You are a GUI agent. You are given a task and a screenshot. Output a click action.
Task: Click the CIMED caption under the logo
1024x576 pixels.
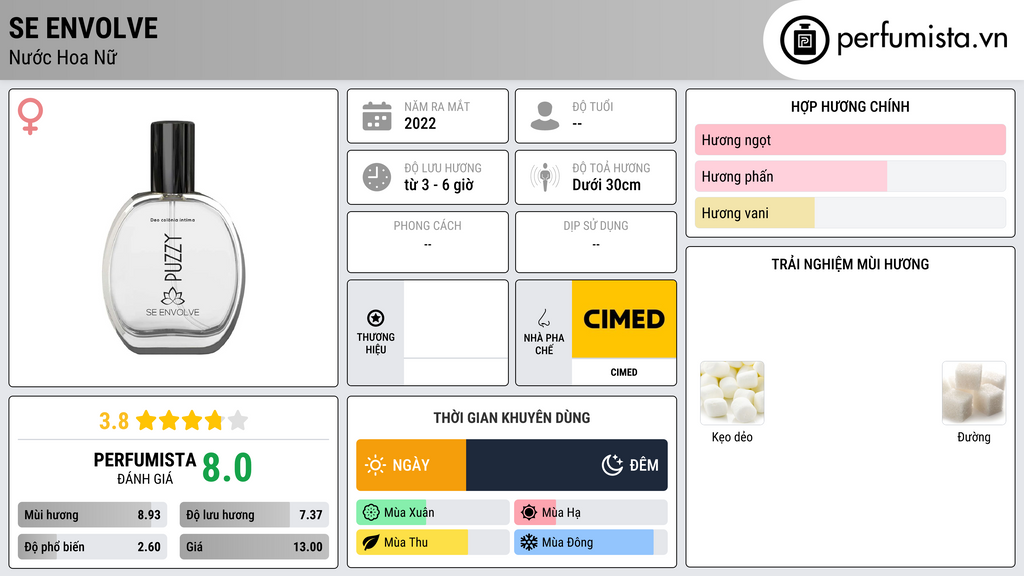624,372
